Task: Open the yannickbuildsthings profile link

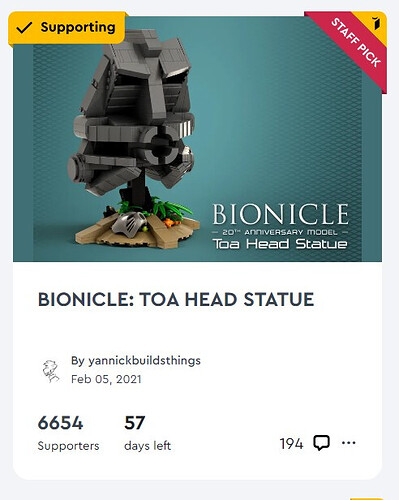Action: [144, 361]
